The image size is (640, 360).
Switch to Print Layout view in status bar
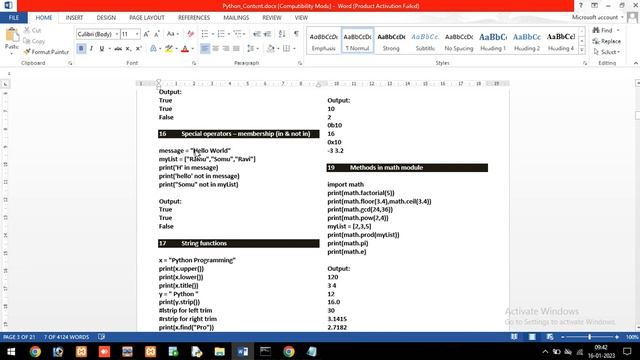(532, 337)
